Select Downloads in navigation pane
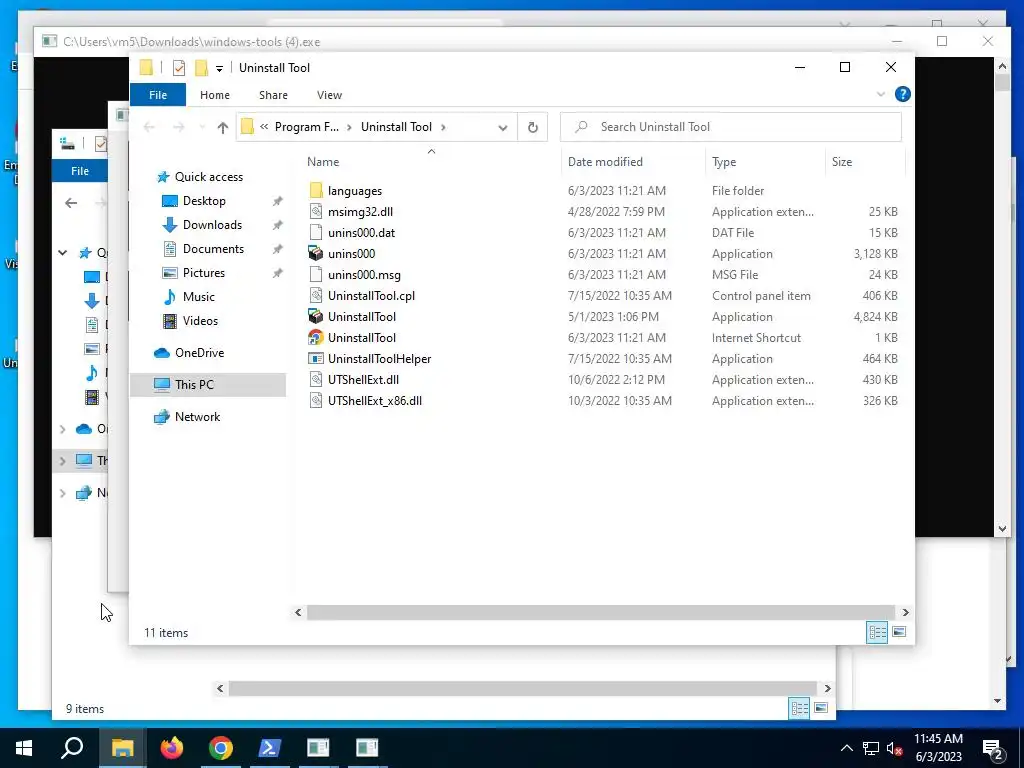This screenshot has height=768, width=1024. tap(212, 225)
